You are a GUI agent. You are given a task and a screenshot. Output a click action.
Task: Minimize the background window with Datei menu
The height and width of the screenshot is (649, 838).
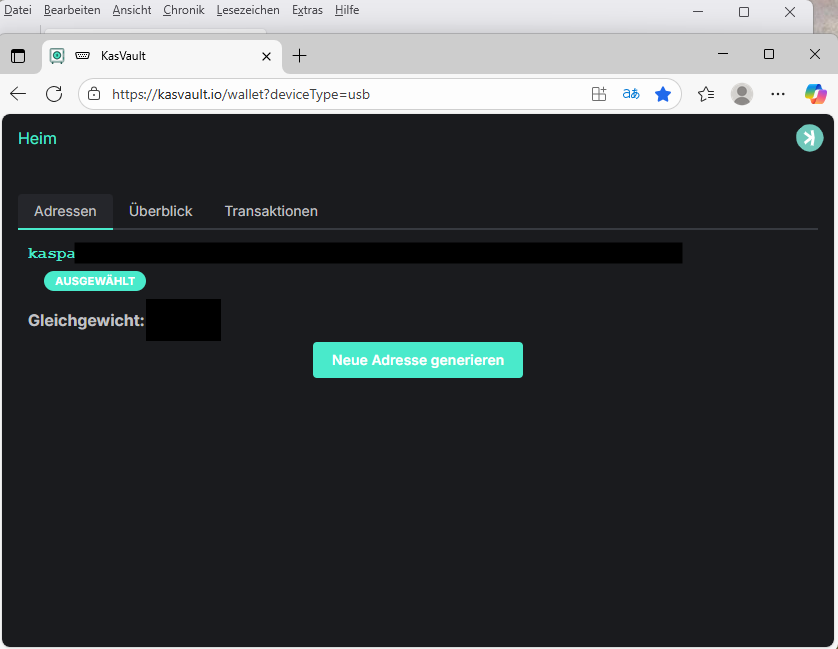click(698, 12)
